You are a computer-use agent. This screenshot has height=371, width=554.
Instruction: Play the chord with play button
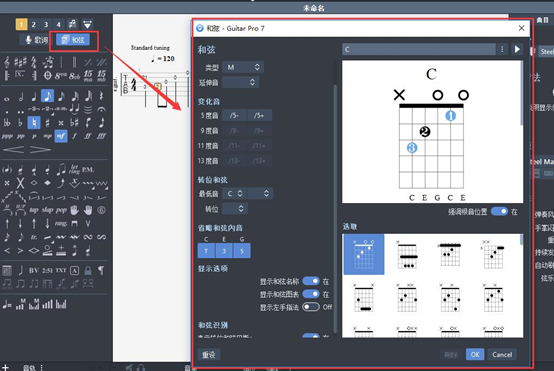pos(517,49)
